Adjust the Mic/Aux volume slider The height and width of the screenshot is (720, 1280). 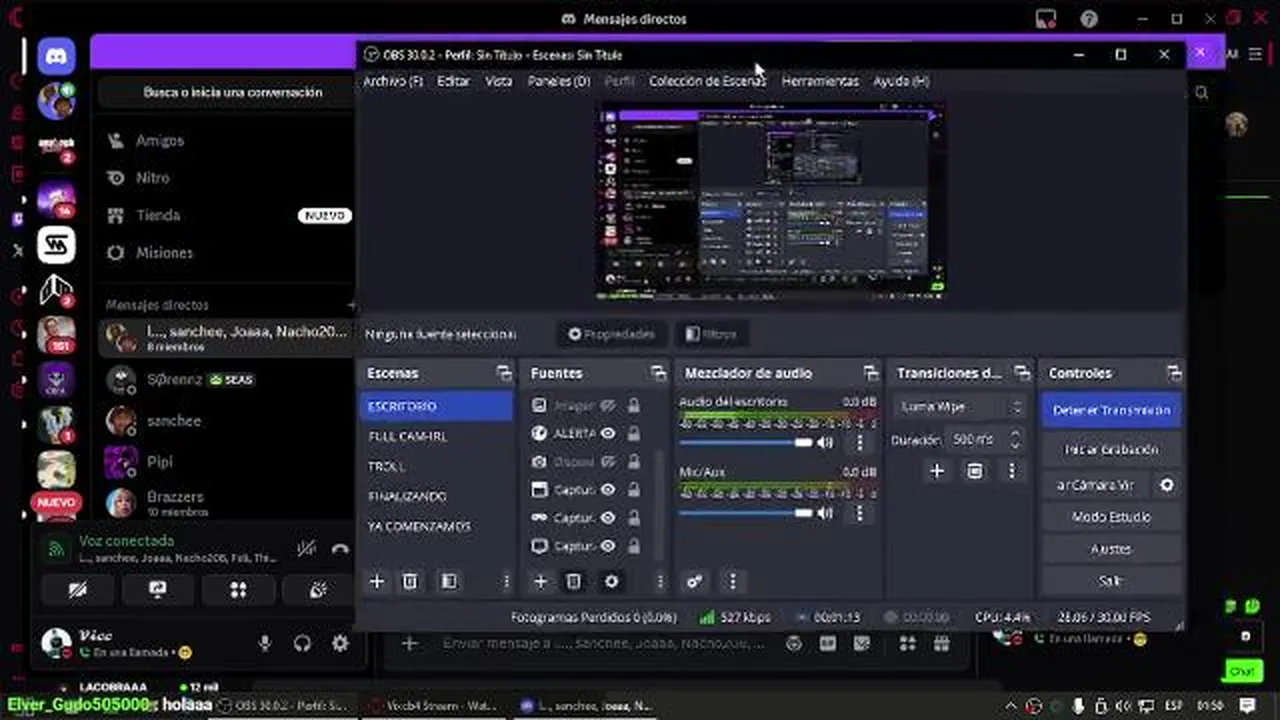pyautogui.click(x=746, y=513)
